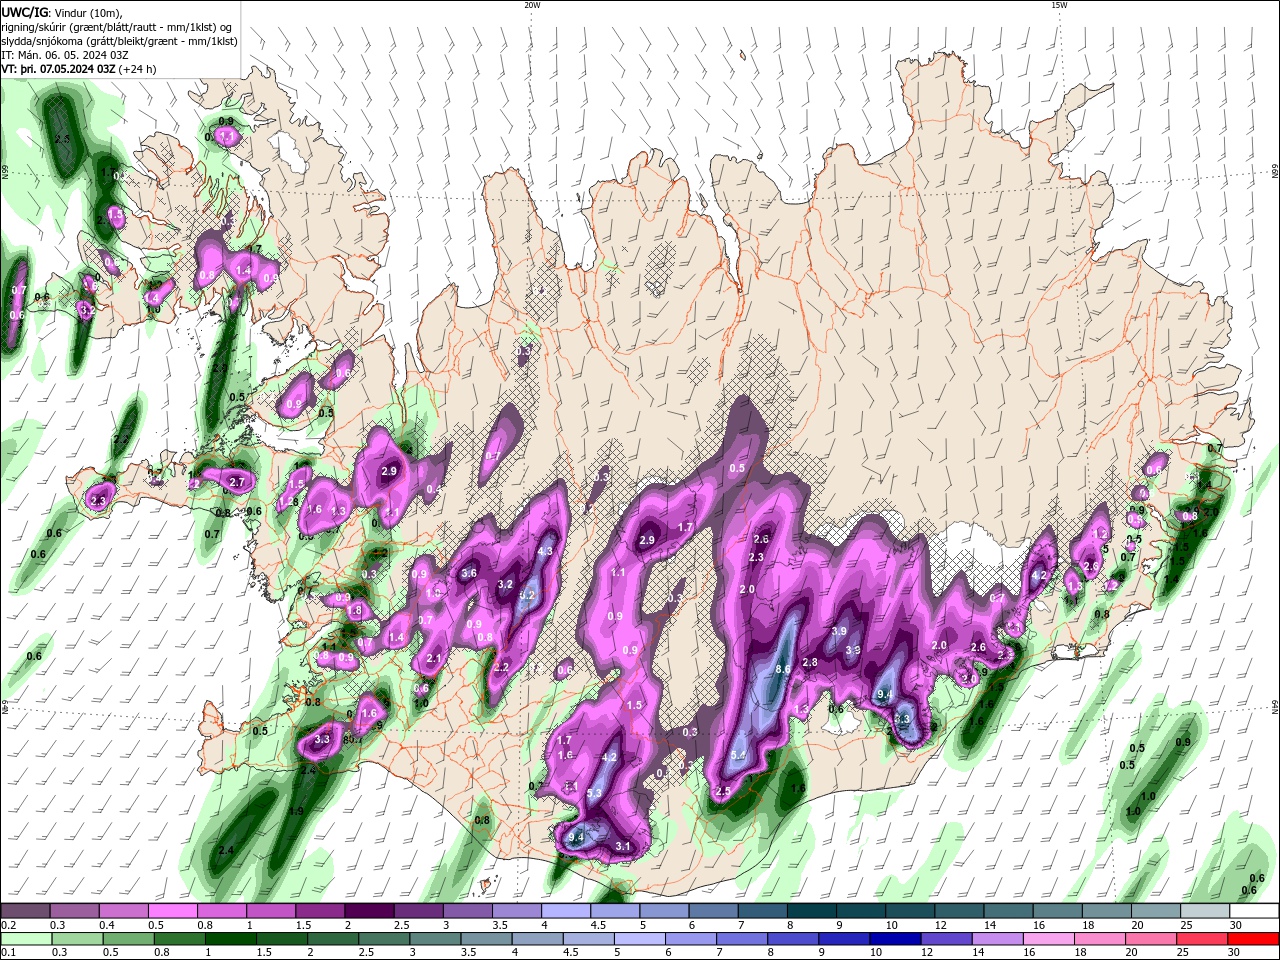The image size is (1280, 960).
Task: Click the navy blue lower swatch between 10 and 12
Action: [x=897, y=938]
